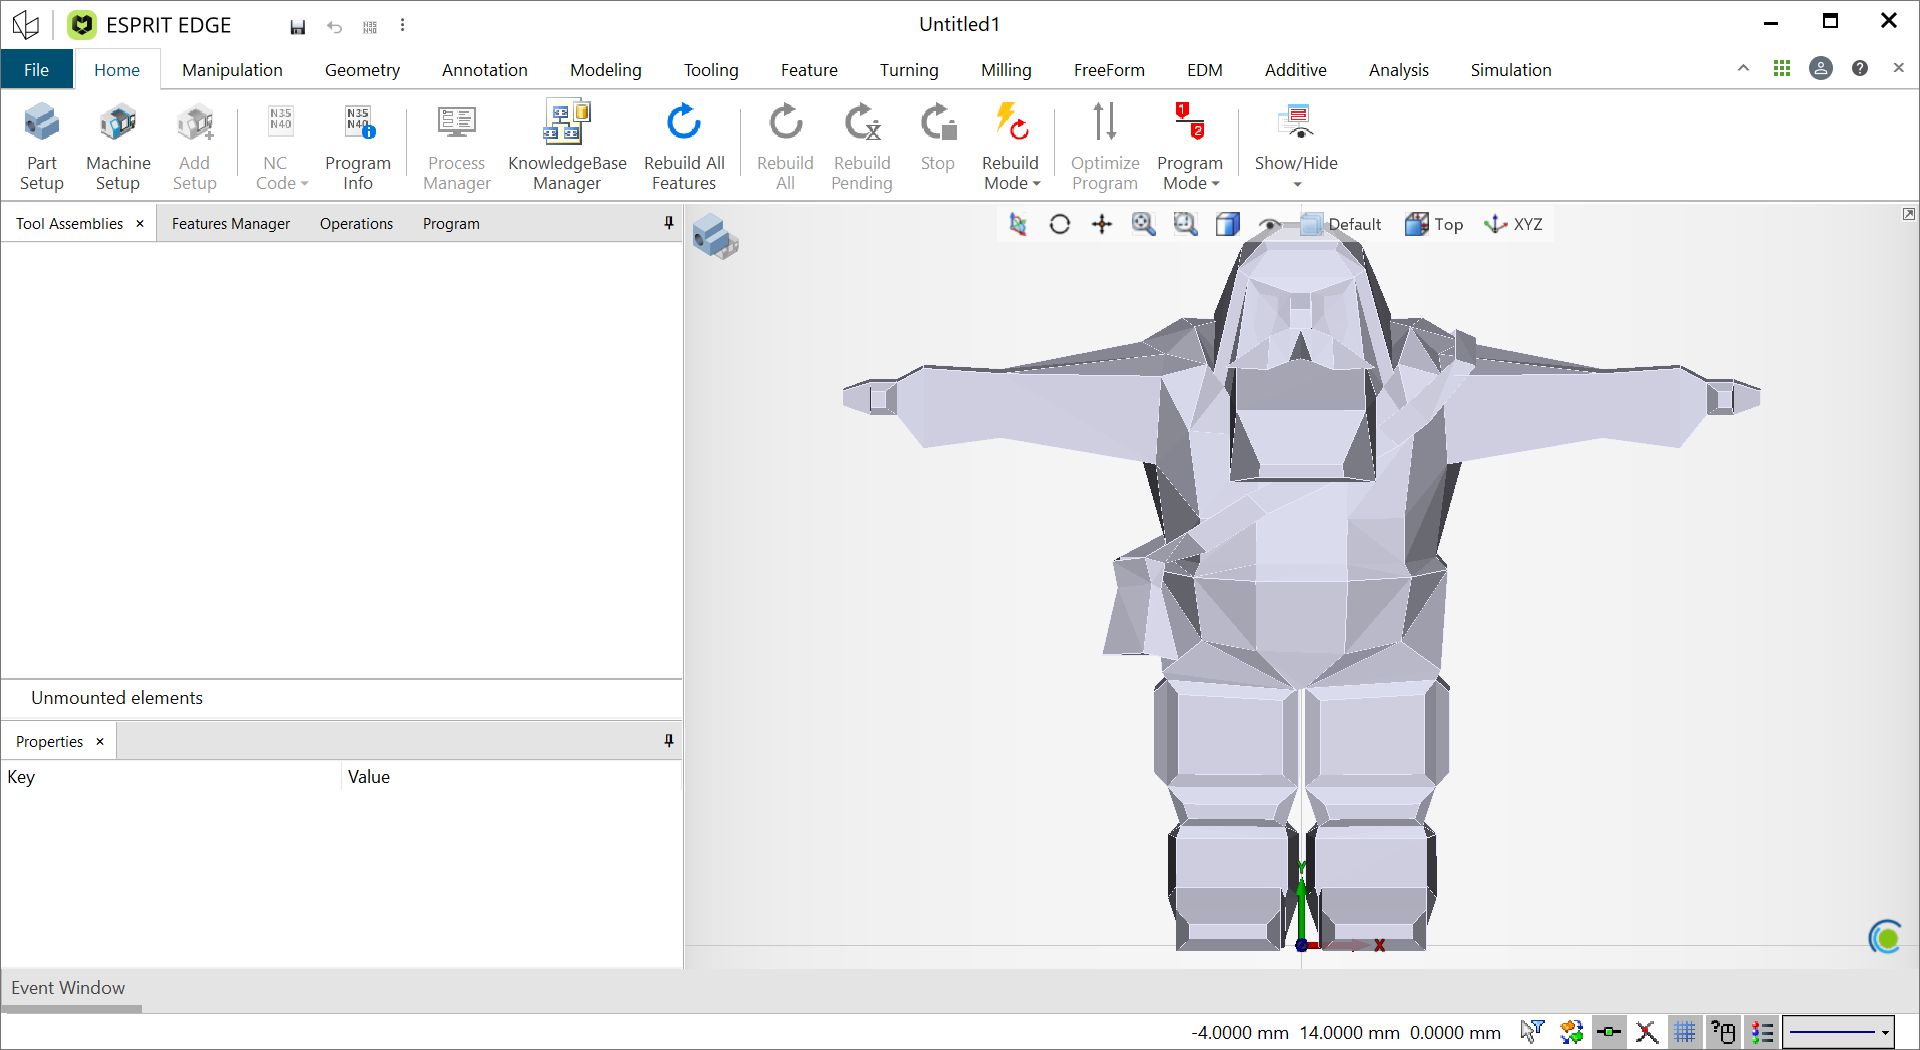Open the green apps grid icon
Viewport: 1920px width, 1050px height.
tap(1782, 68)
